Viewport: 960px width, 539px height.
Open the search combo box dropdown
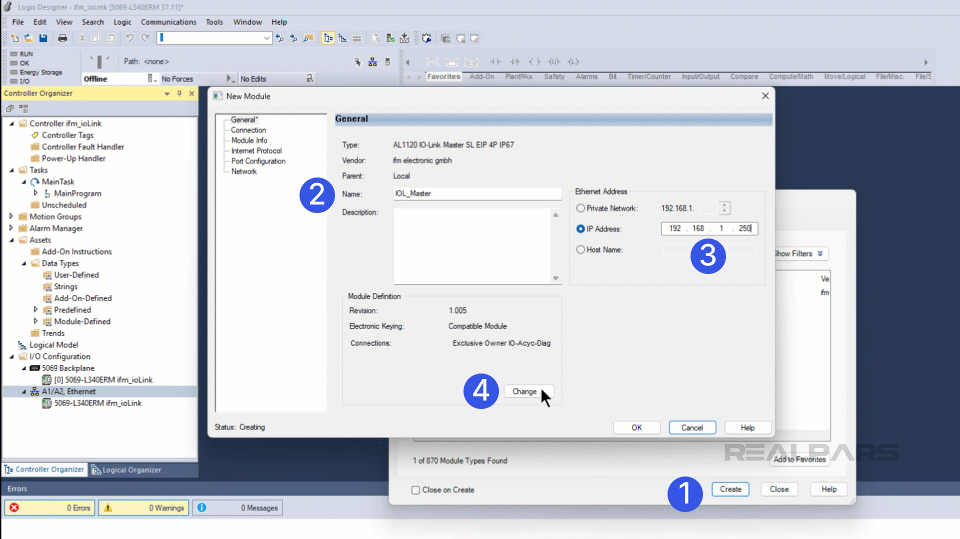click(x=267, y=38)
